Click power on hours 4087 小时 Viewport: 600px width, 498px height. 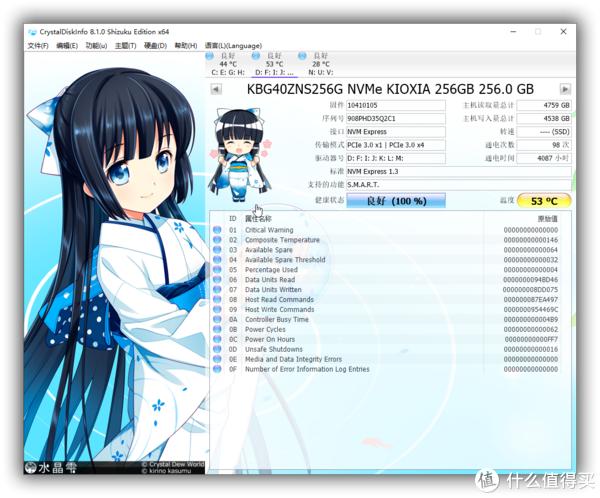tap(544, 158)
